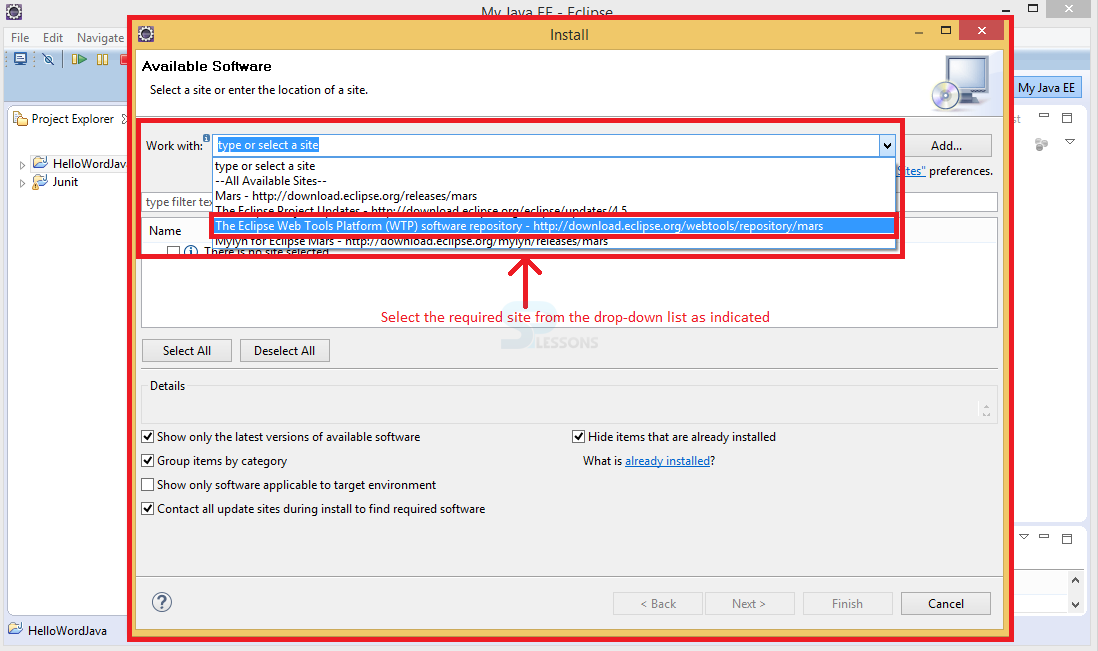The height and width of the screenshot is (651, 1098).
Task: Open the view menu triangle in lower right panel
Action: click(x=1024, y=537)
